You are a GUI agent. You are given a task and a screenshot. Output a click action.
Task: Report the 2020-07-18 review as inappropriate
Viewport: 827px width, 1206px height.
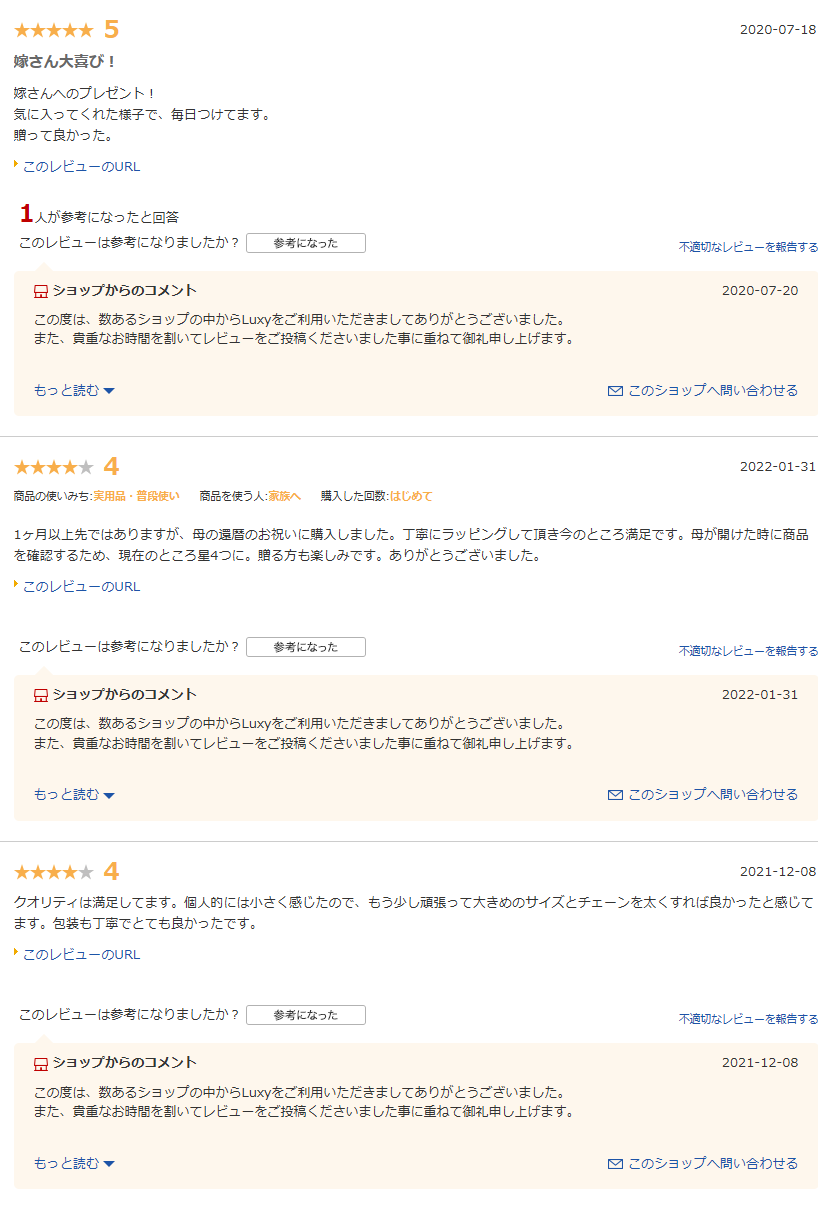748,247
